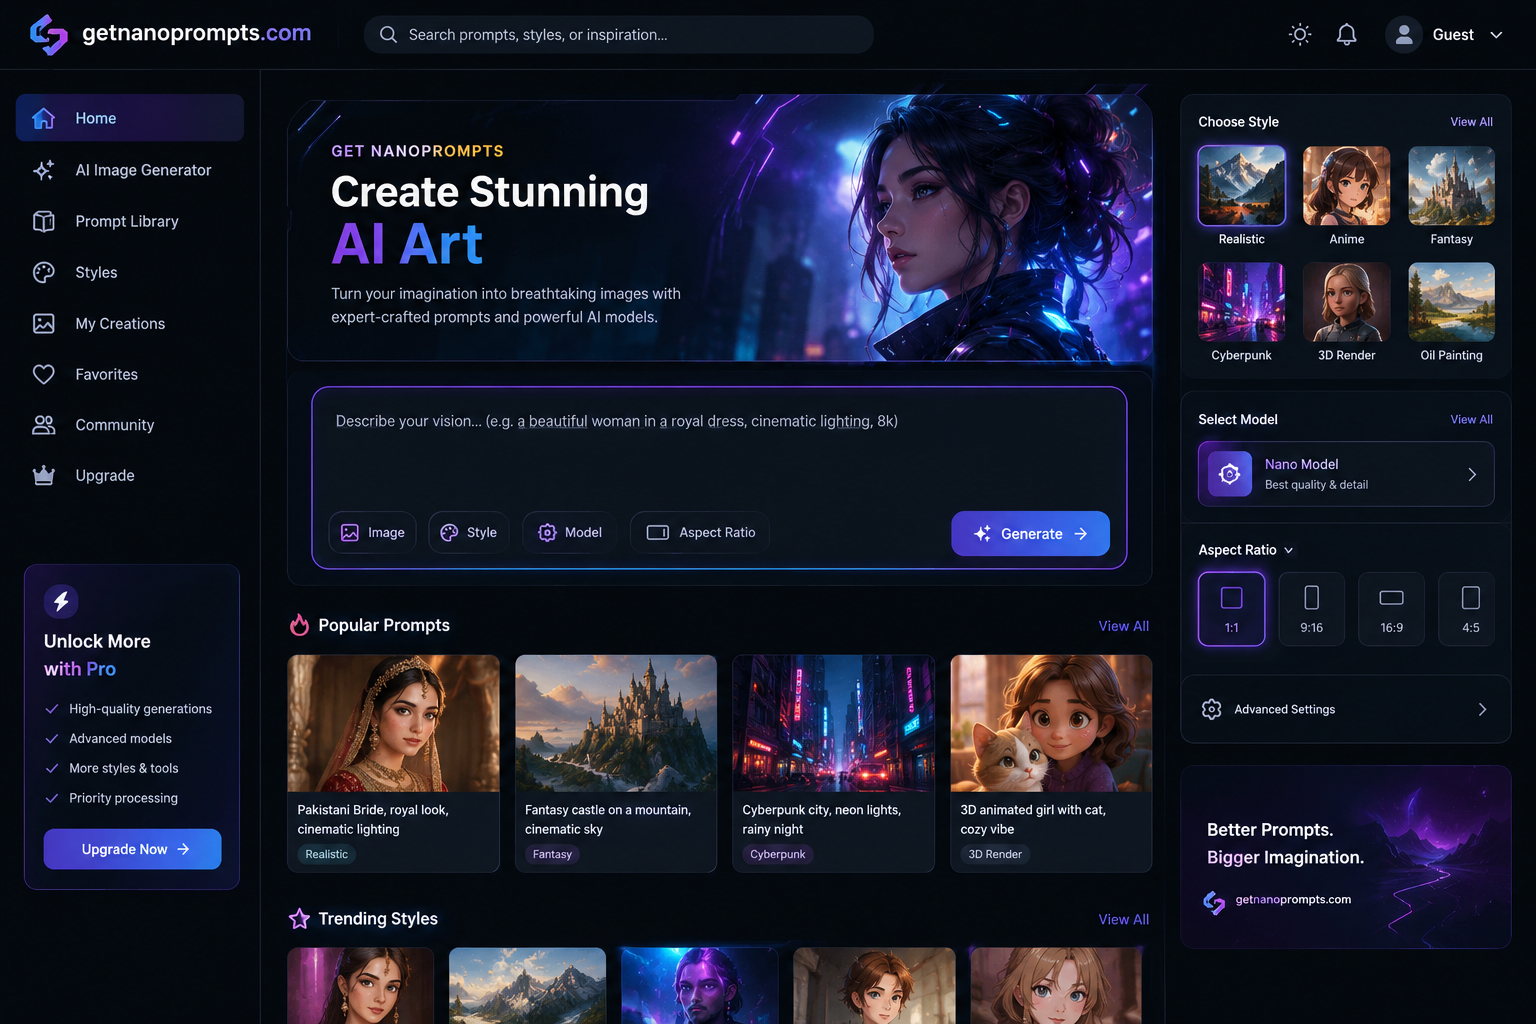Click the Upgrade crown icon
1536x1024 pixels.
click(x=44, y=476)
